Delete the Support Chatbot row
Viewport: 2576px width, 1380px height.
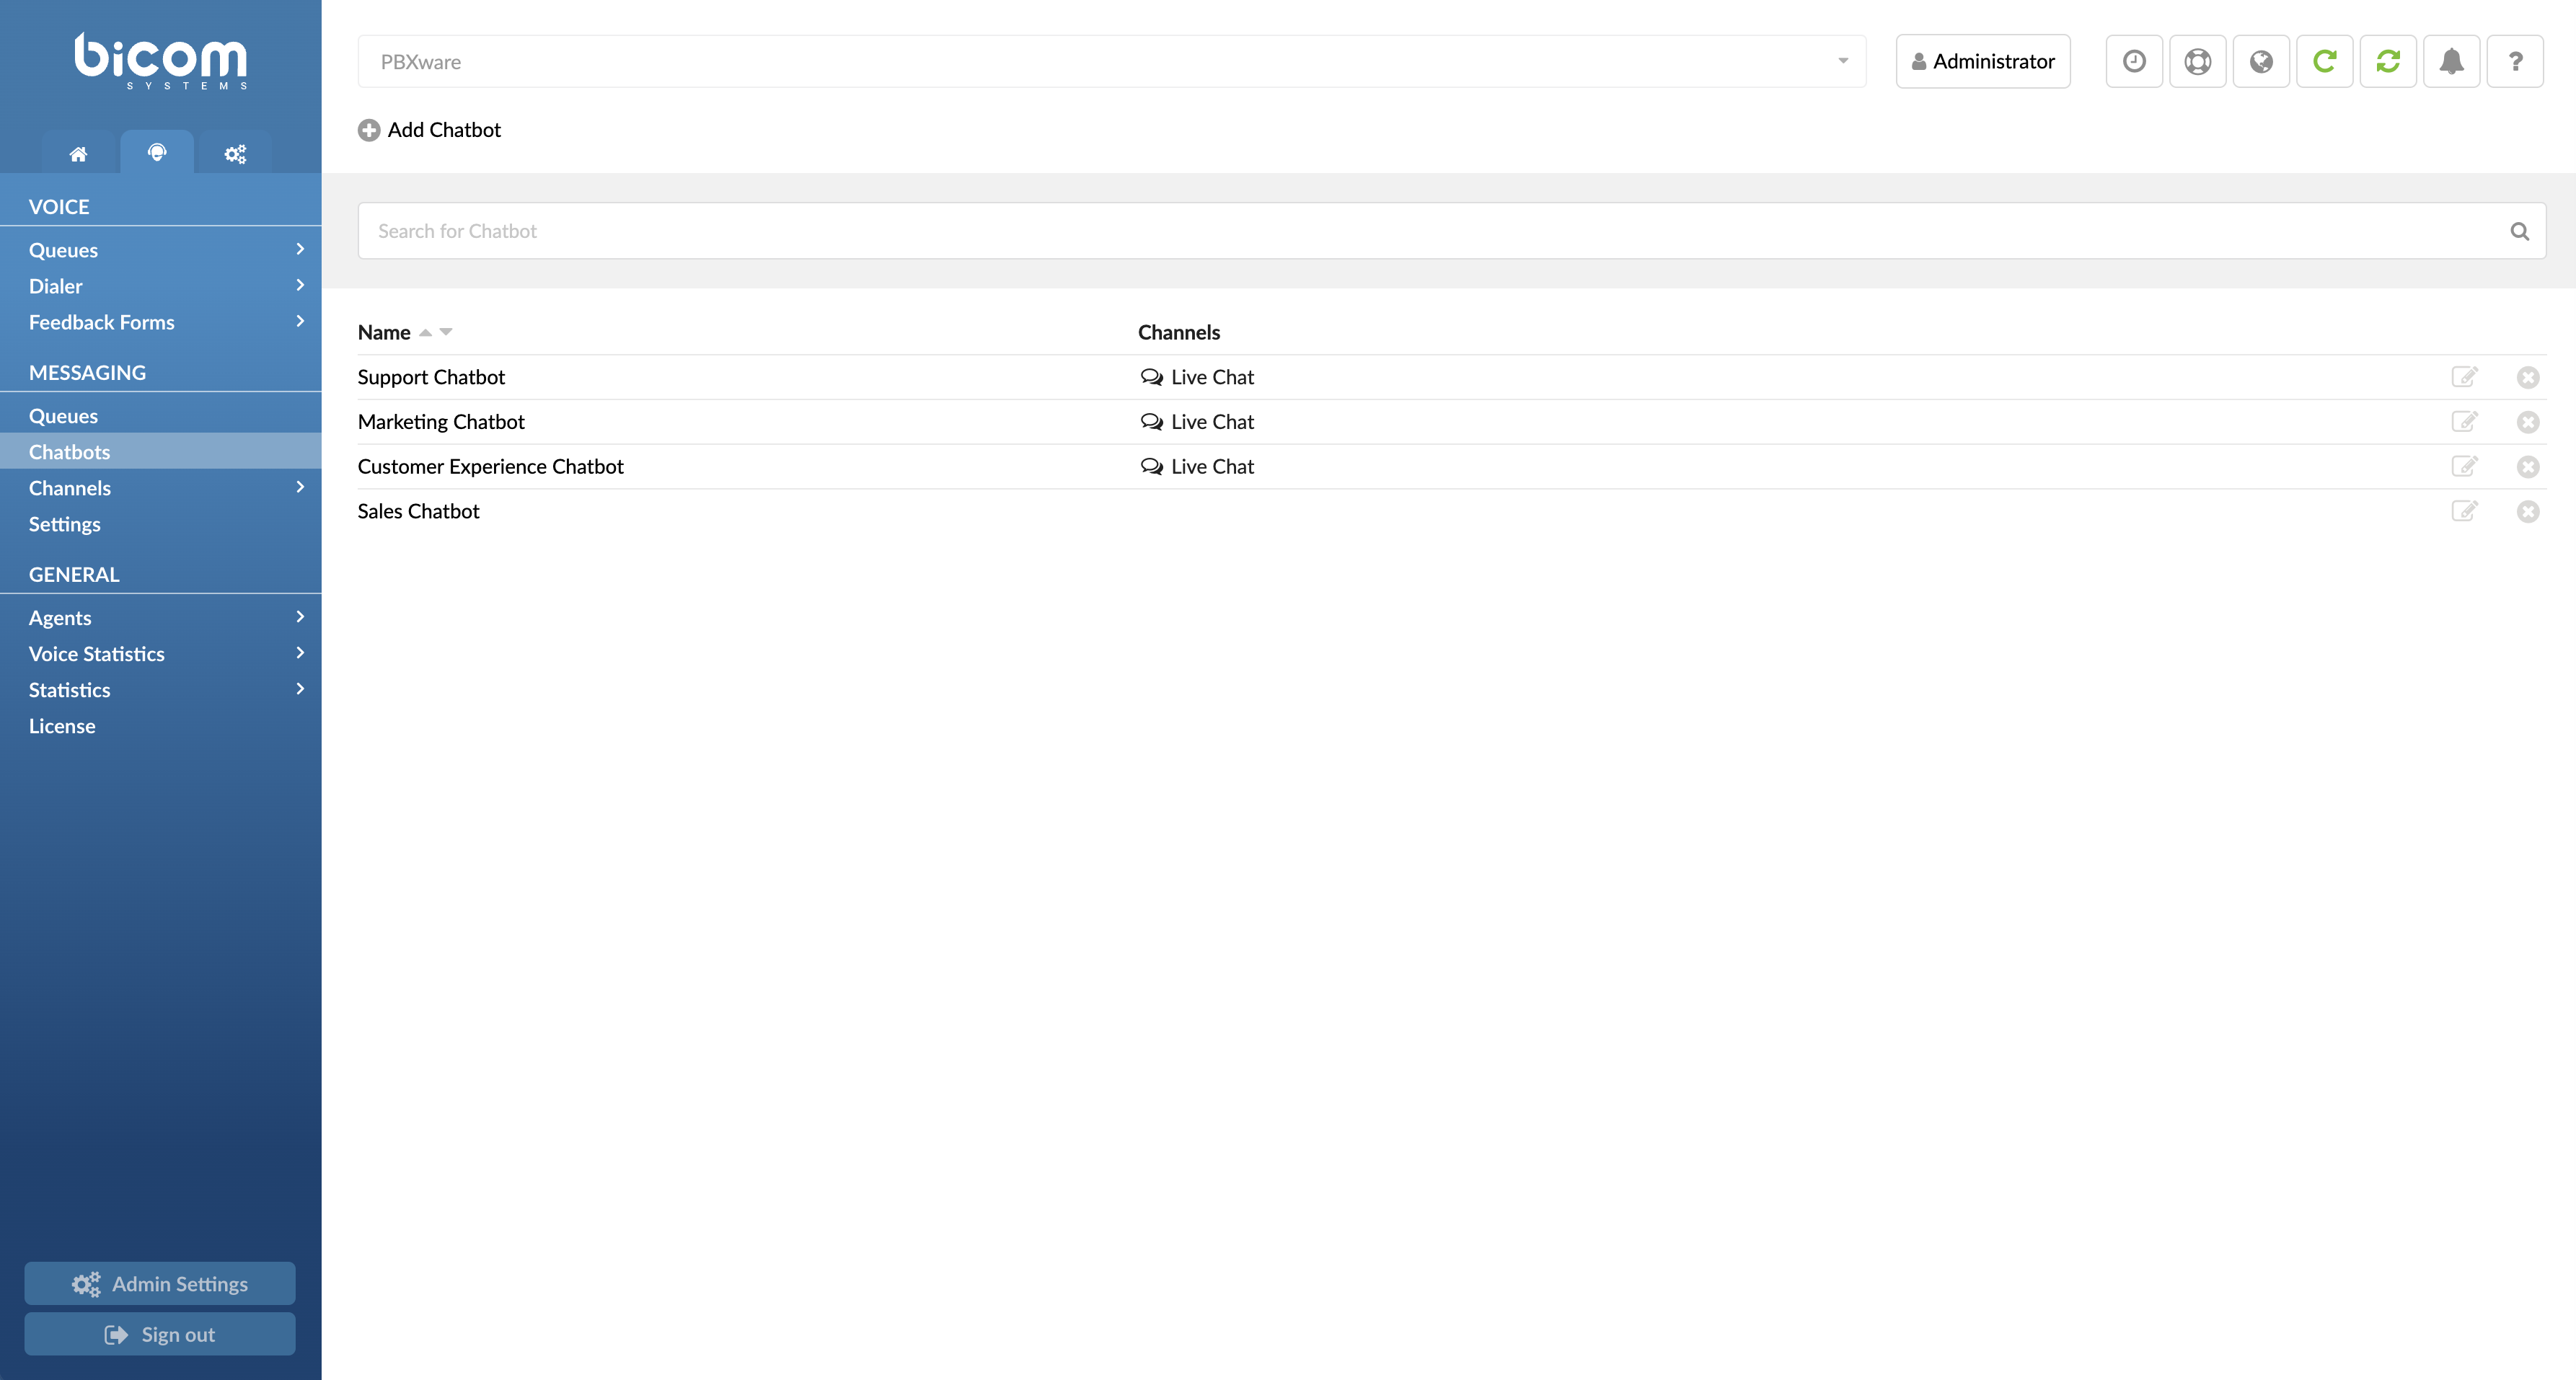2528,377
